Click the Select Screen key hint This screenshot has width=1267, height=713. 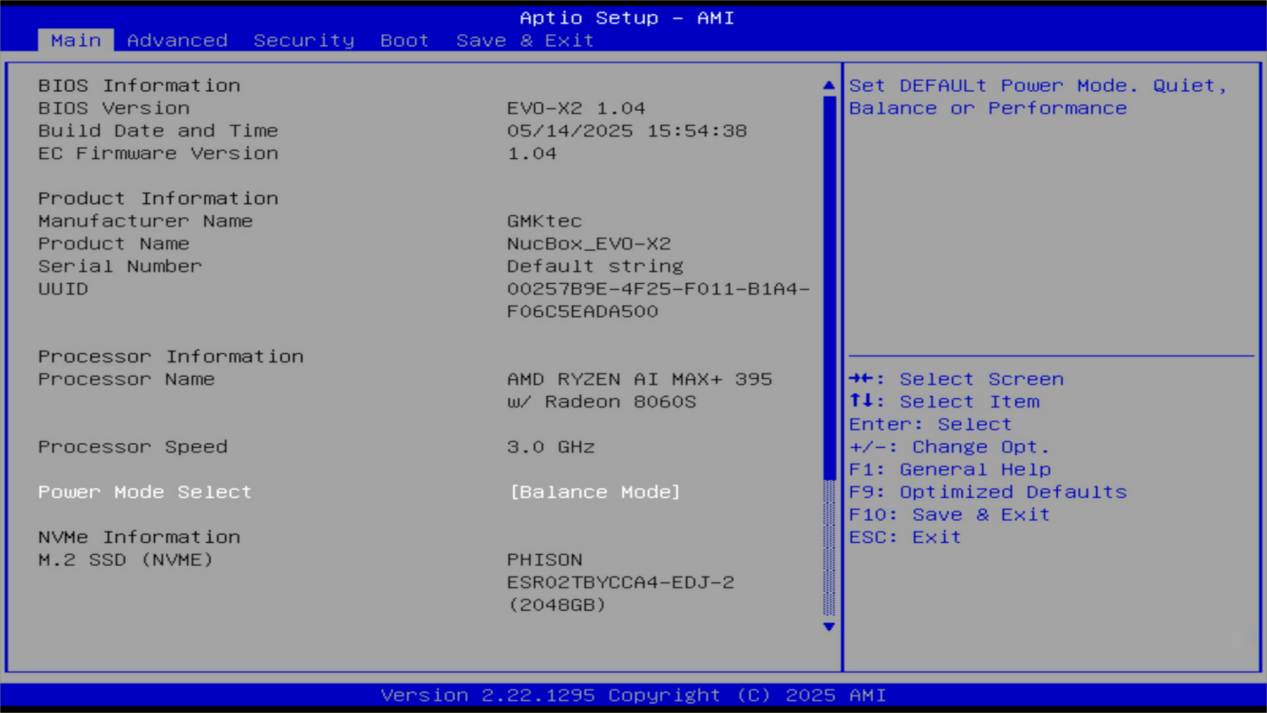tap(957, 379)
